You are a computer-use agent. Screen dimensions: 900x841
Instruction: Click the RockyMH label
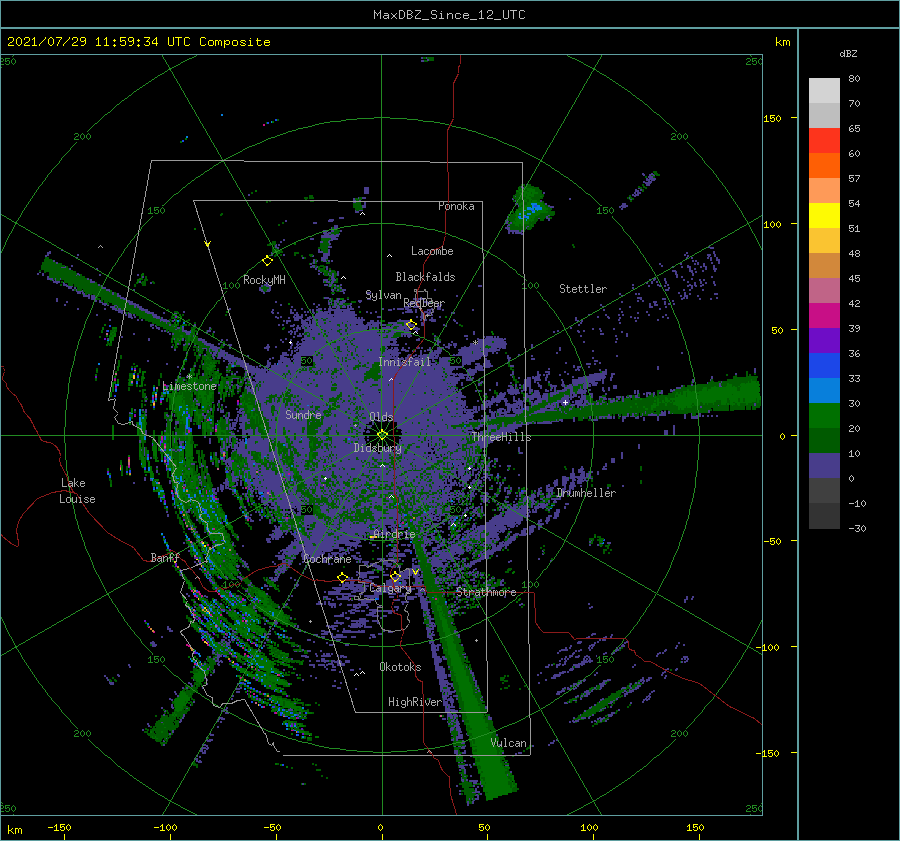click(264, 280)
